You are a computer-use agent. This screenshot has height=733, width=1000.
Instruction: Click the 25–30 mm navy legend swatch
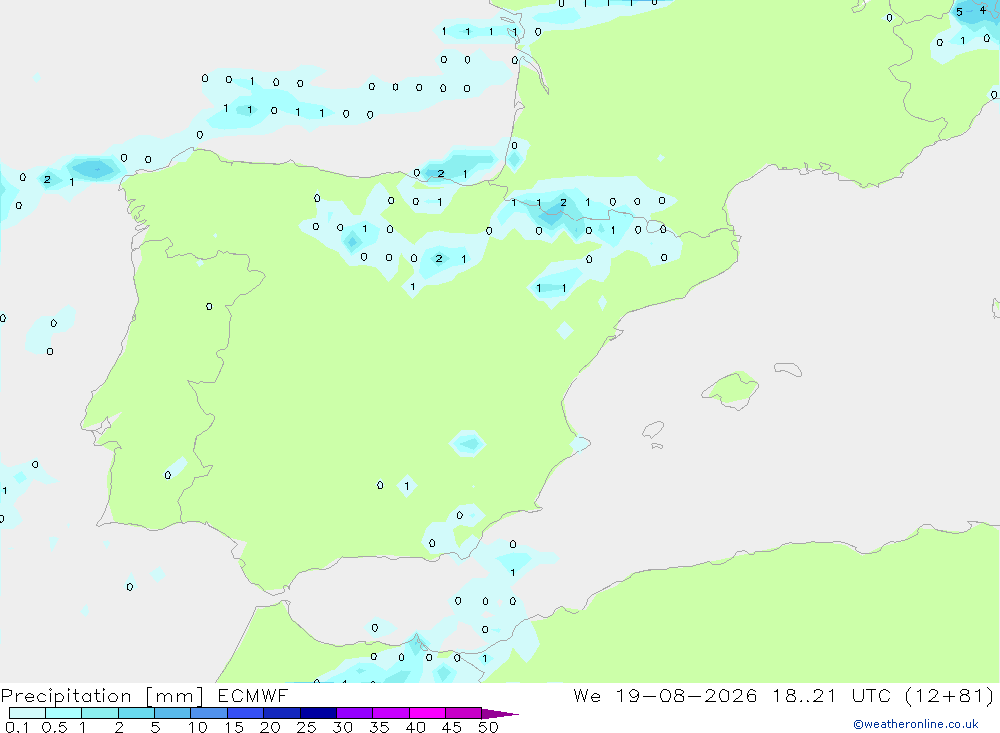coord(318,713)
